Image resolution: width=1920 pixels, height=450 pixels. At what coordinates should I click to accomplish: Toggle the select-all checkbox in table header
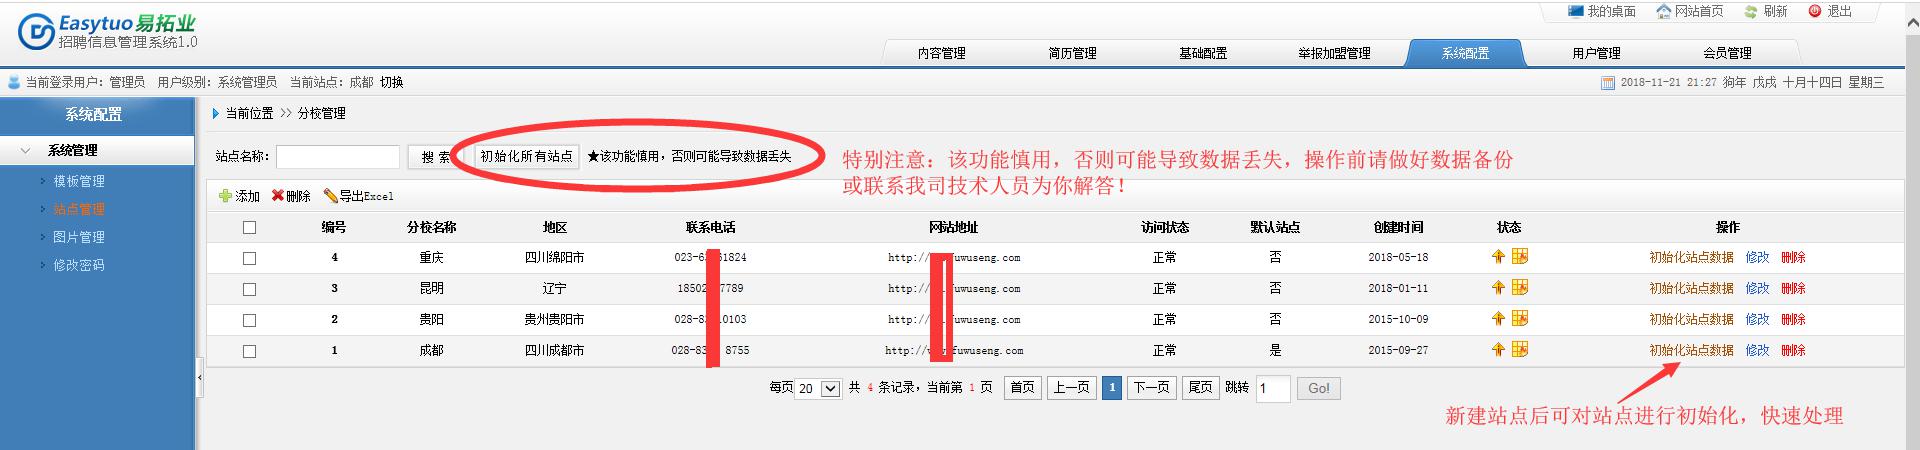[249, 228]
